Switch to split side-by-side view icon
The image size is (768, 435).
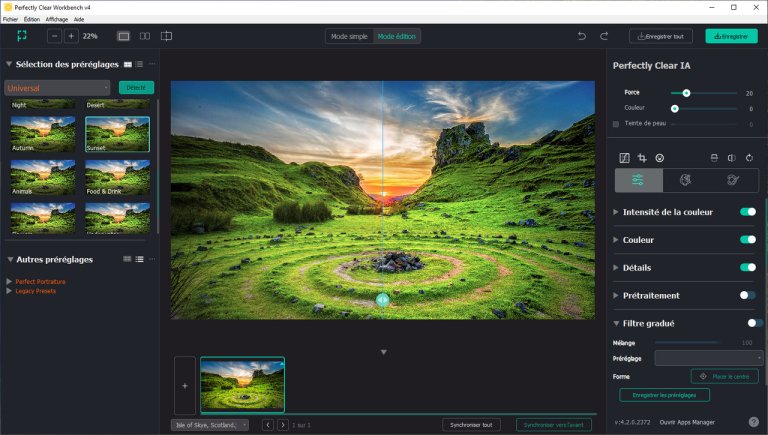point(145,36)
